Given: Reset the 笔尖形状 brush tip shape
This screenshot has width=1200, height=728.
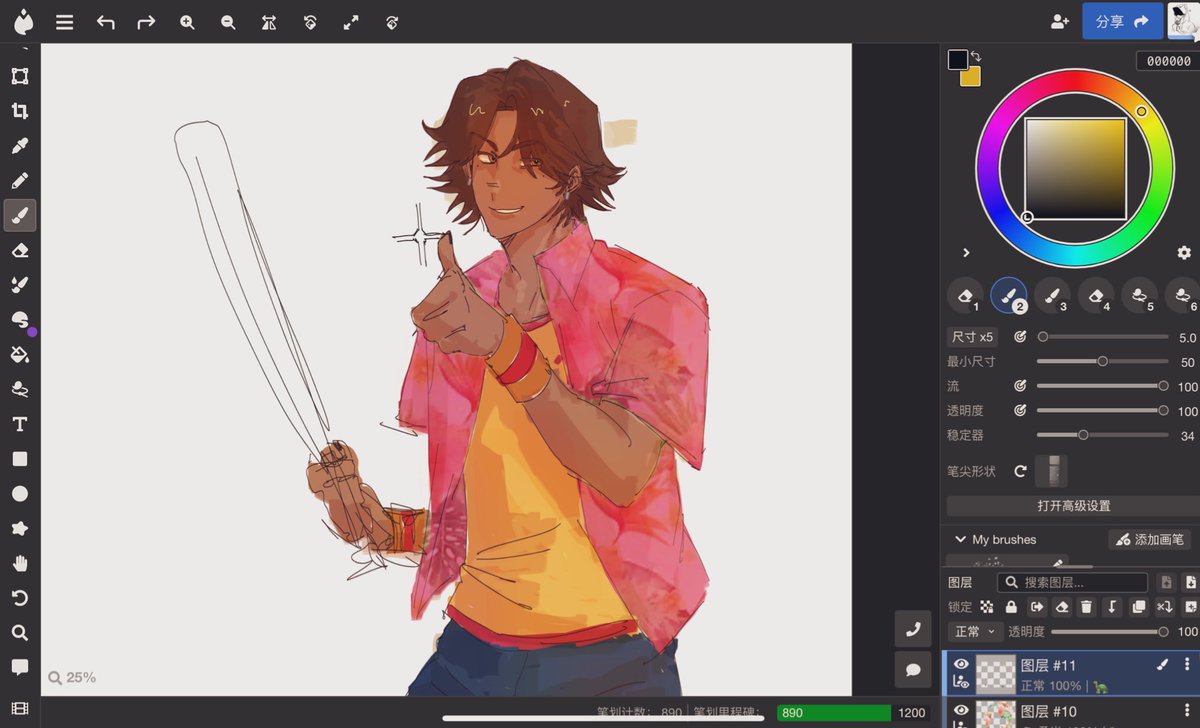Looking at the screenshot, I should [x=1020, y=471].
